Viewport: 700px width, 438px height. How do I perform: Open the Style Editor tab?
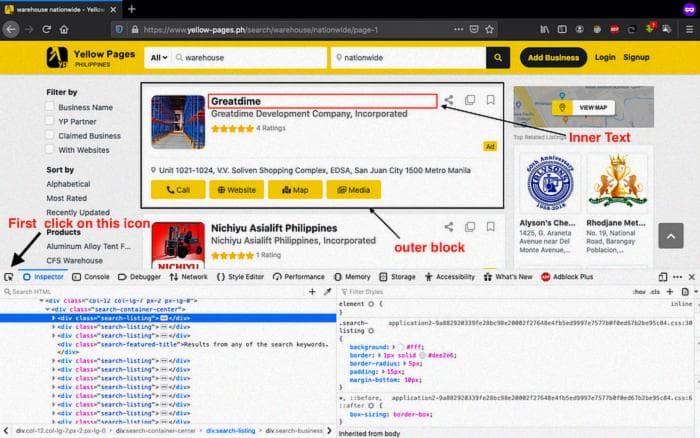(x=240, y=277)
